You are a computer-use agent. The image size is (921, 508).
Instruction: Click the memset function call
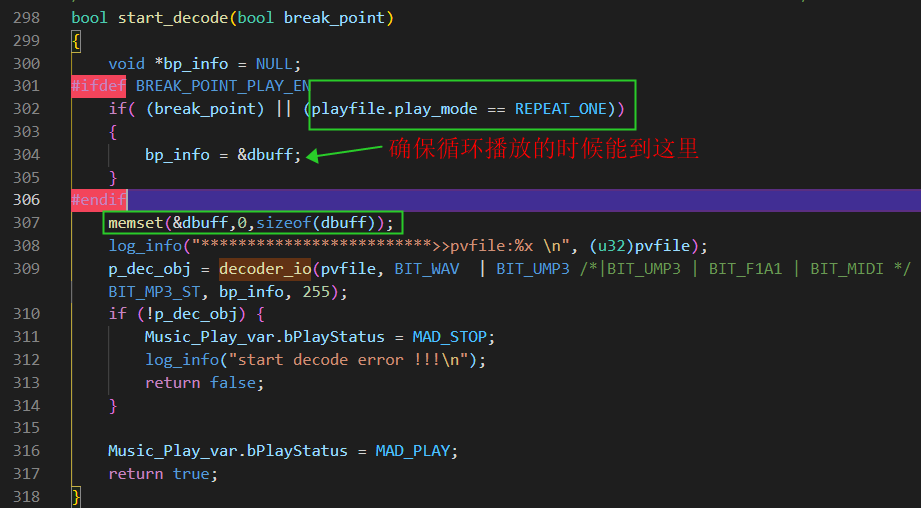pyautogui.click(x=136, y=223)
